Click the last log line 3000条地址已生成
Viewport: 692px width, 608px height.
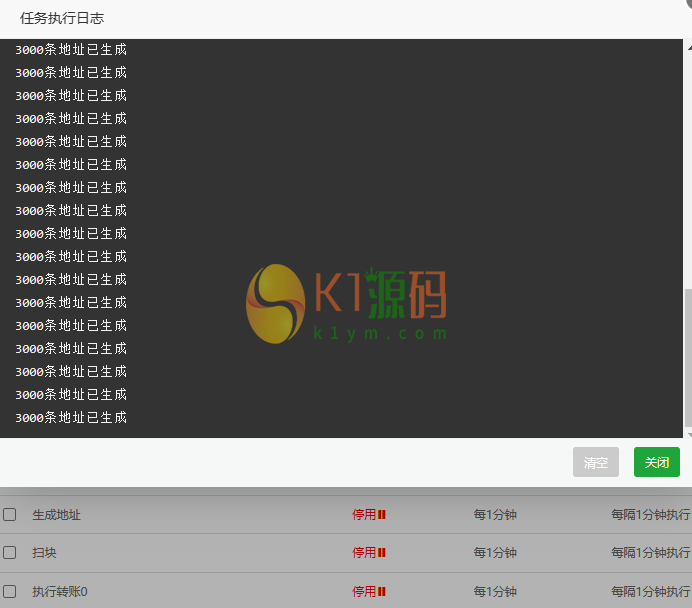pos(71,417)
